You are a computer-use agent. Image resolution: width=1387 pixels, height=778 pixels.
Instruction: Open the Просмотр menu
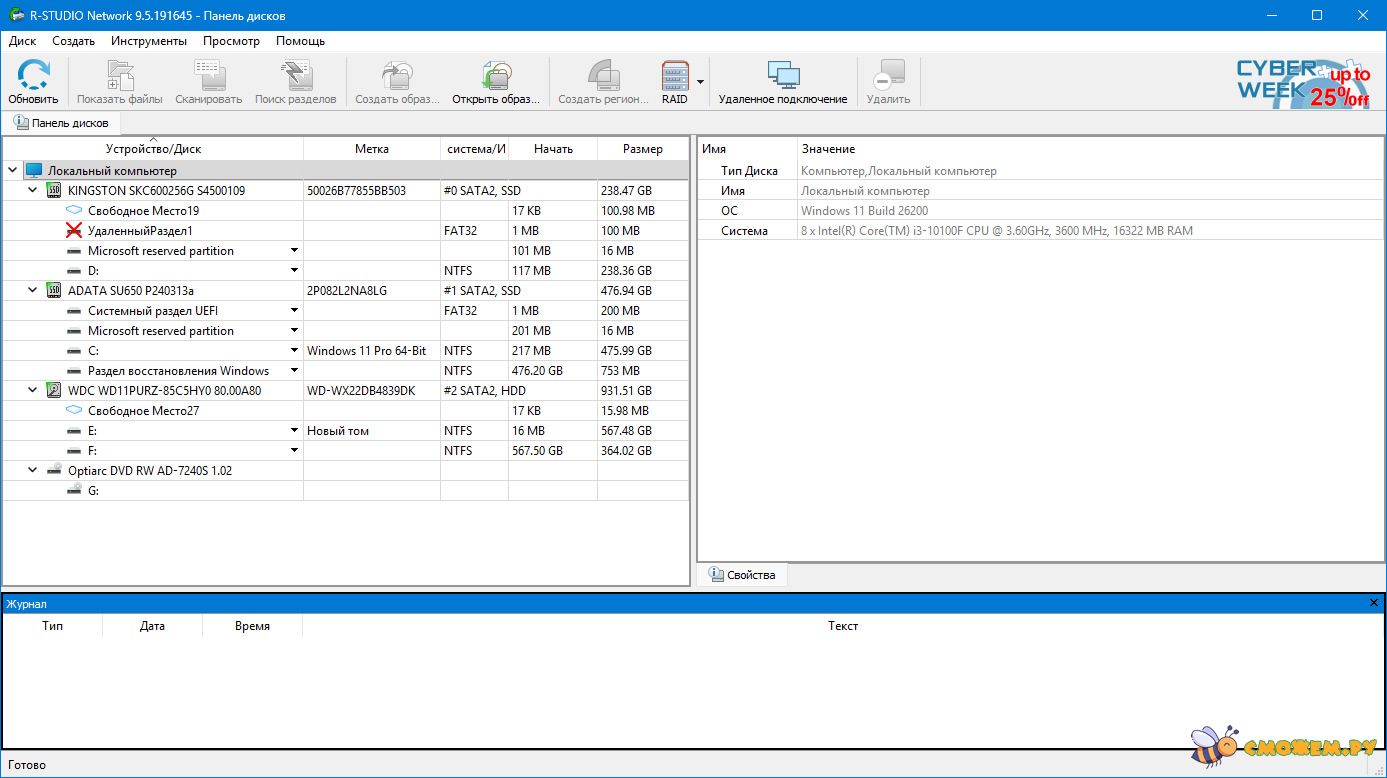tap(231, 41)
